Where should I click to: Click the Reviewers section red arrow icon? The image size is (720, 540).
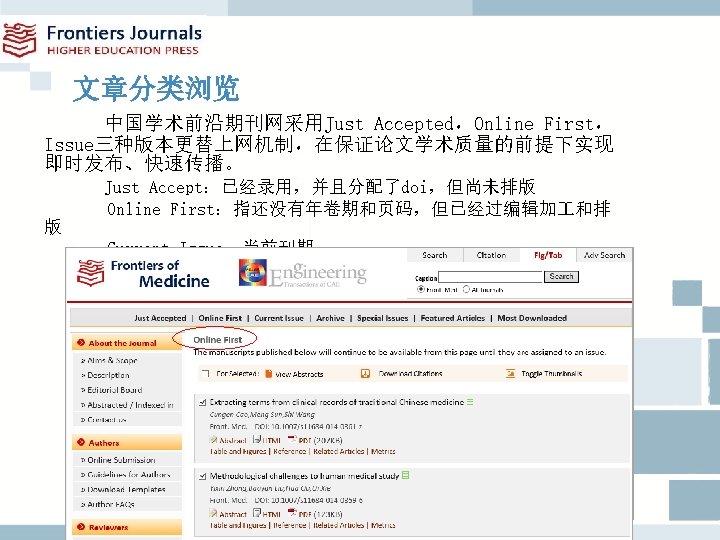[x=81, y=527]
